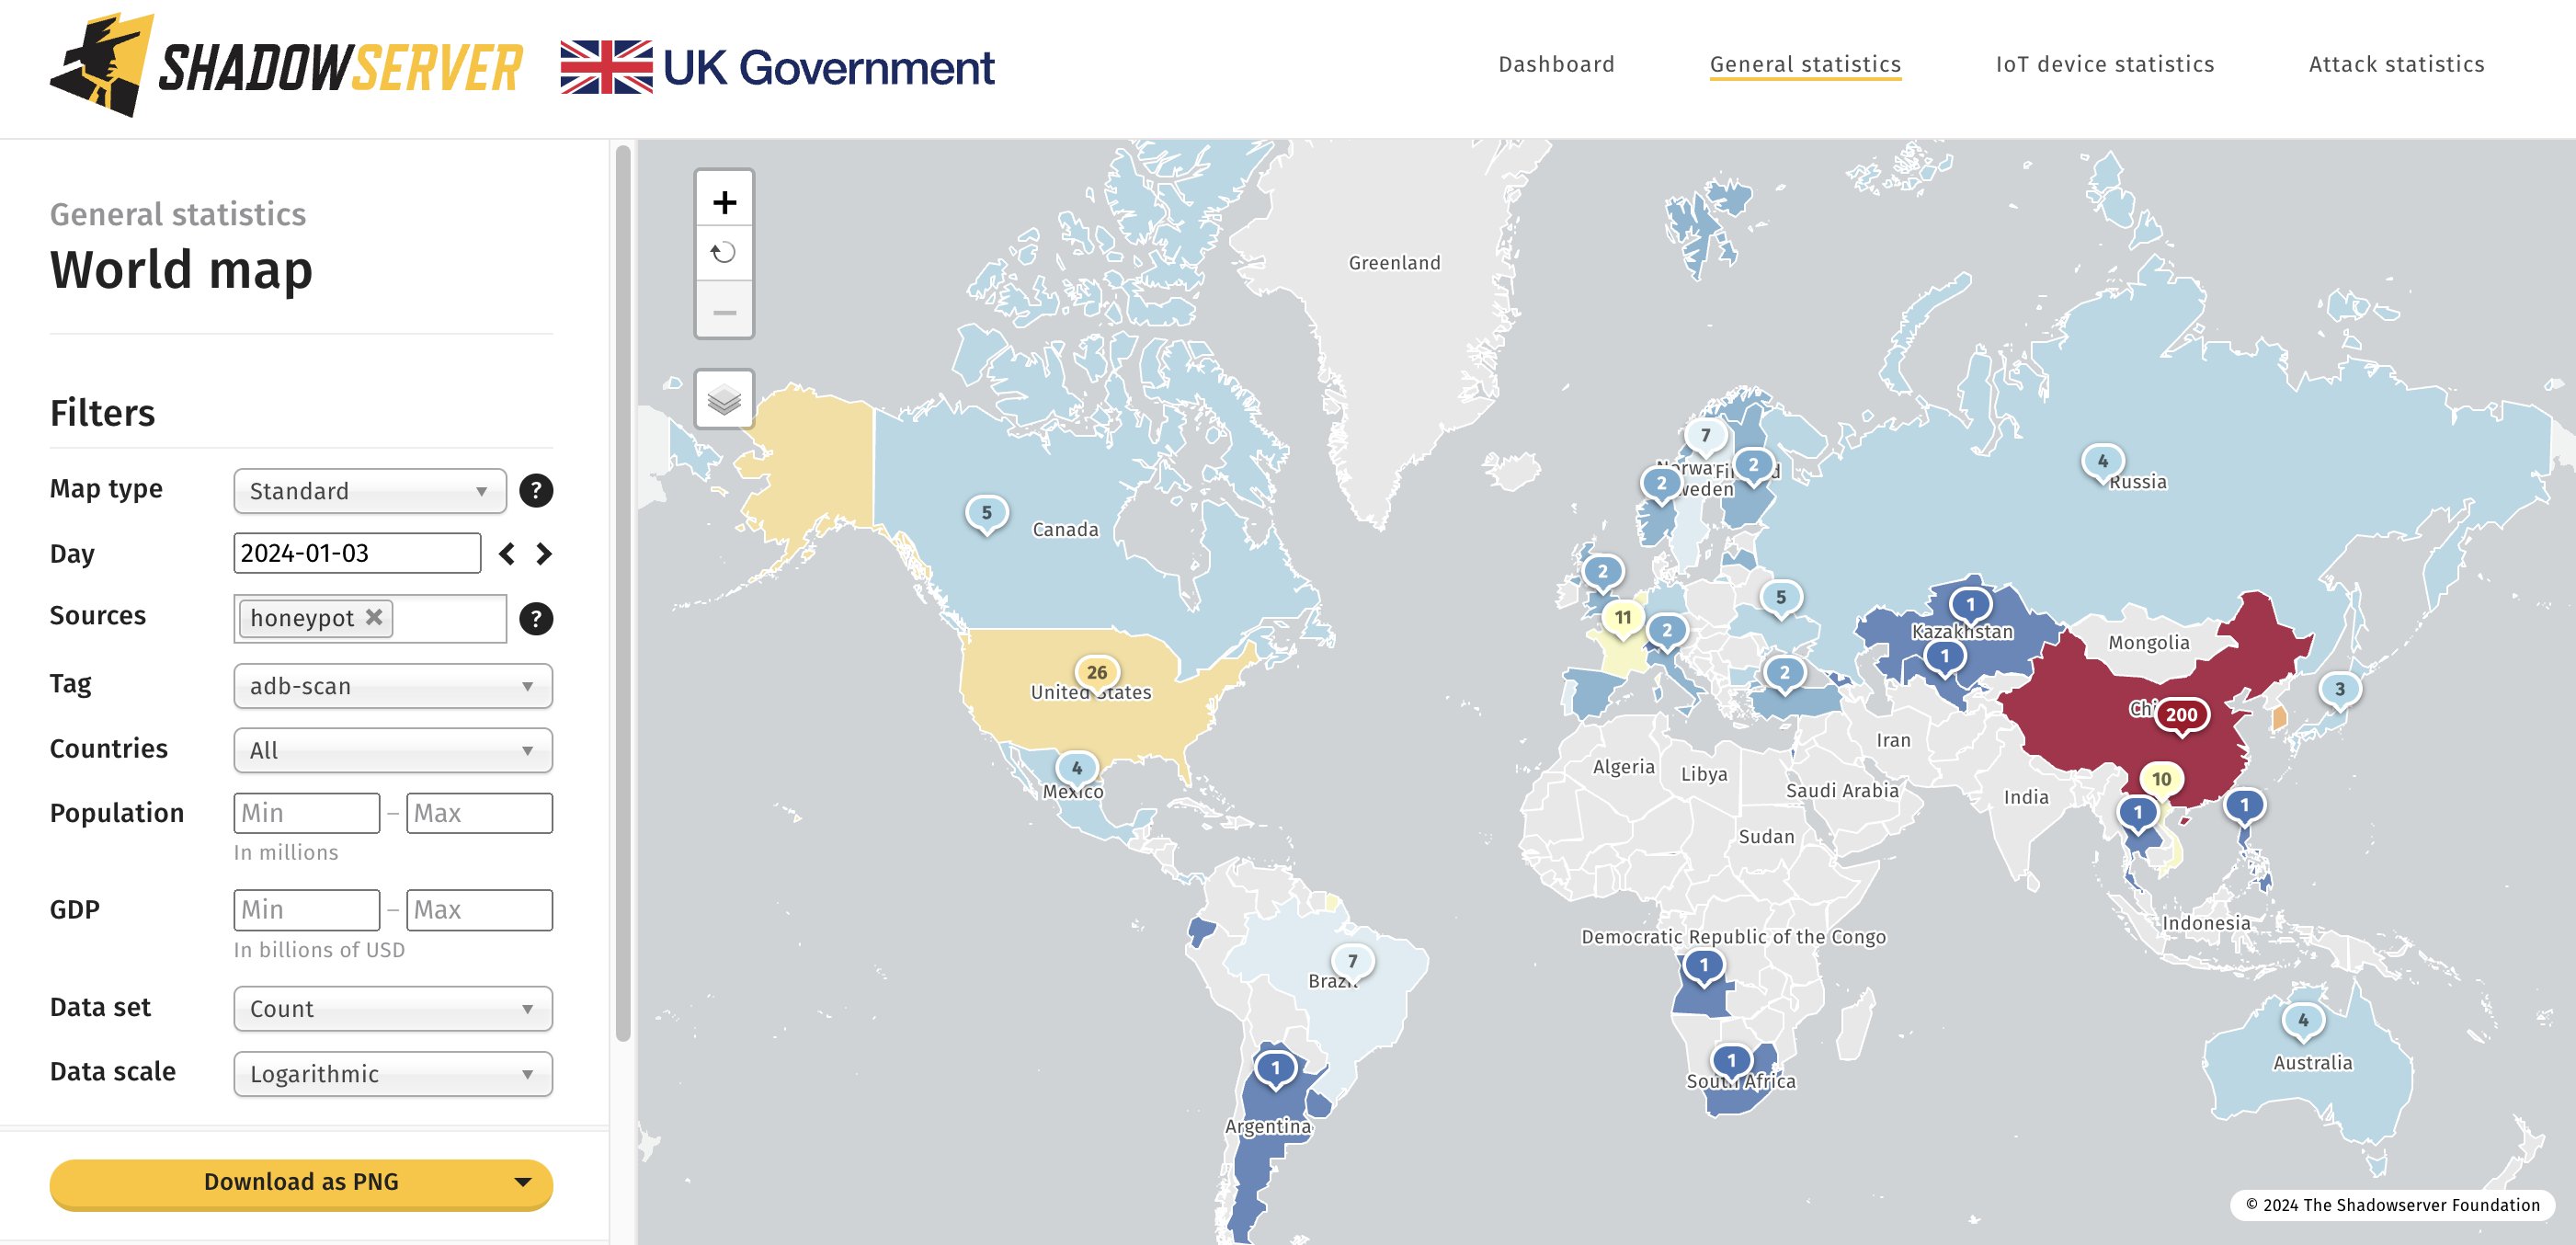Click the Libya label on map
The image size is (2576, 1245).
tap(1704, 775)
